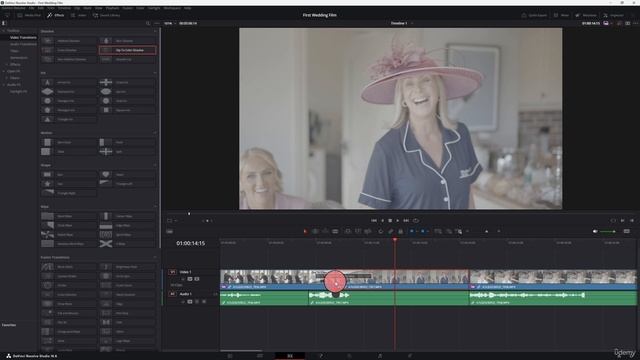Click the timeline playhead marker
This screenshot has height=360, width=640.
point(395,240)
